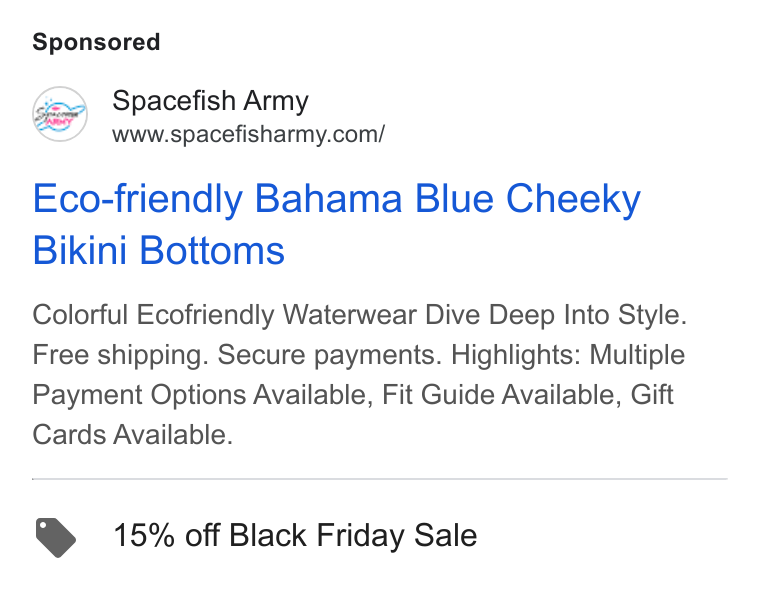Click the horizontal divider above the promotion

pyautogui.click(x=380, y=479)
